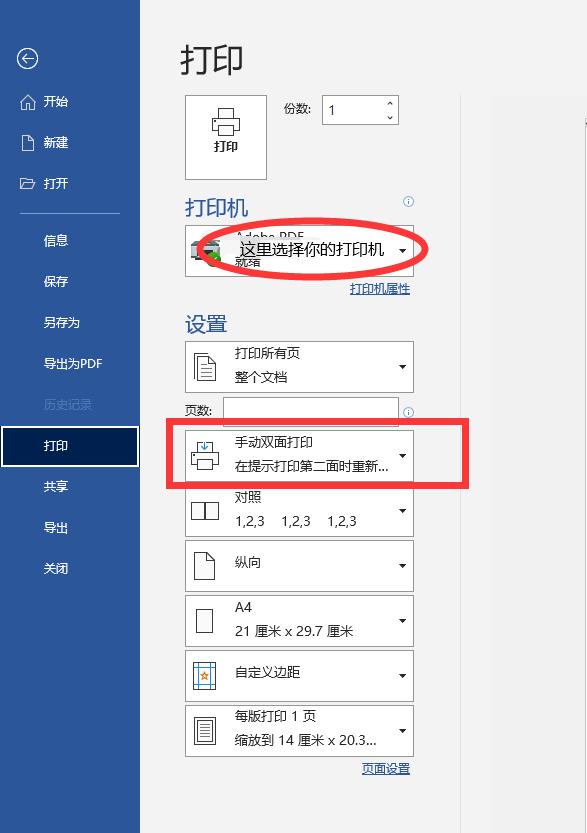Viewport: 587px width, 833px height.
Task: Decrease copies with the down stepper arrow
Action: coord(390,117)
